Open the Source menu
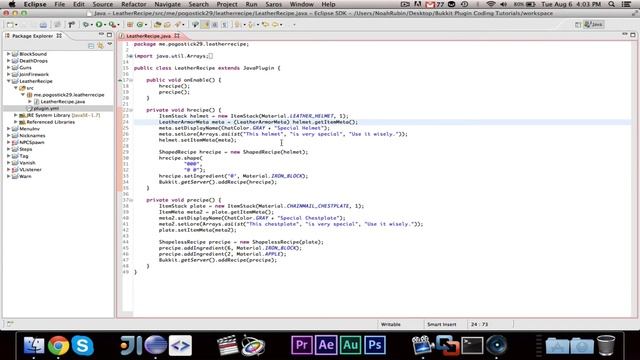640x360 pixels. (102, 4)
